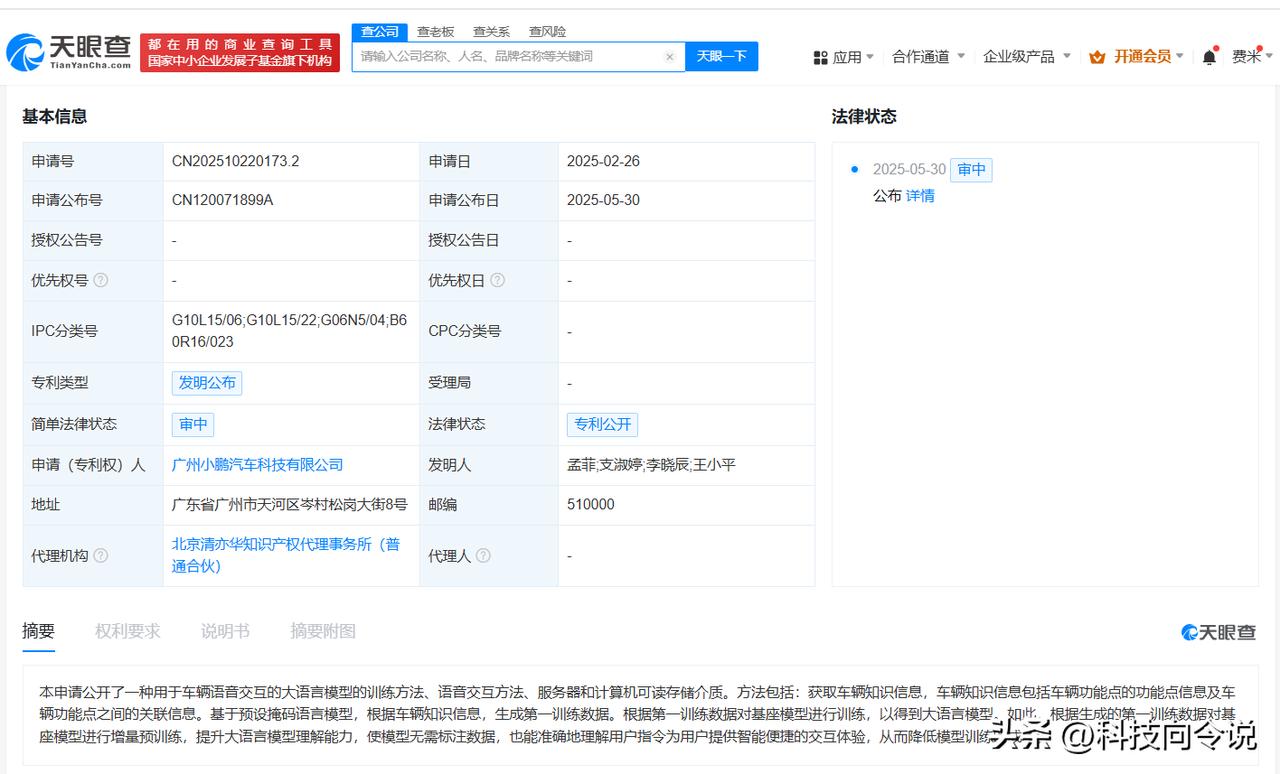Viewport: 1280px width, 774px height.
Task: Select postal code 510000
Action: 591,505
